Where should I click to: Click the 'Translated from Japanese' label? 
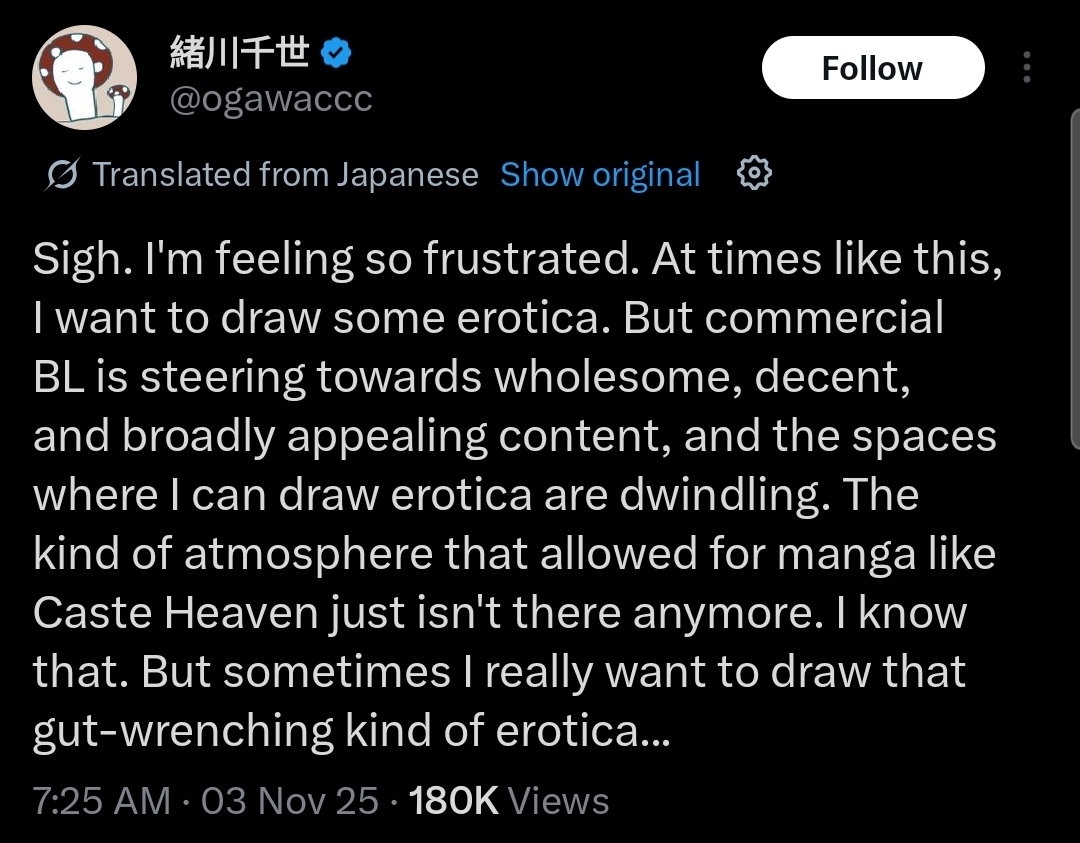tap(285, 175)
